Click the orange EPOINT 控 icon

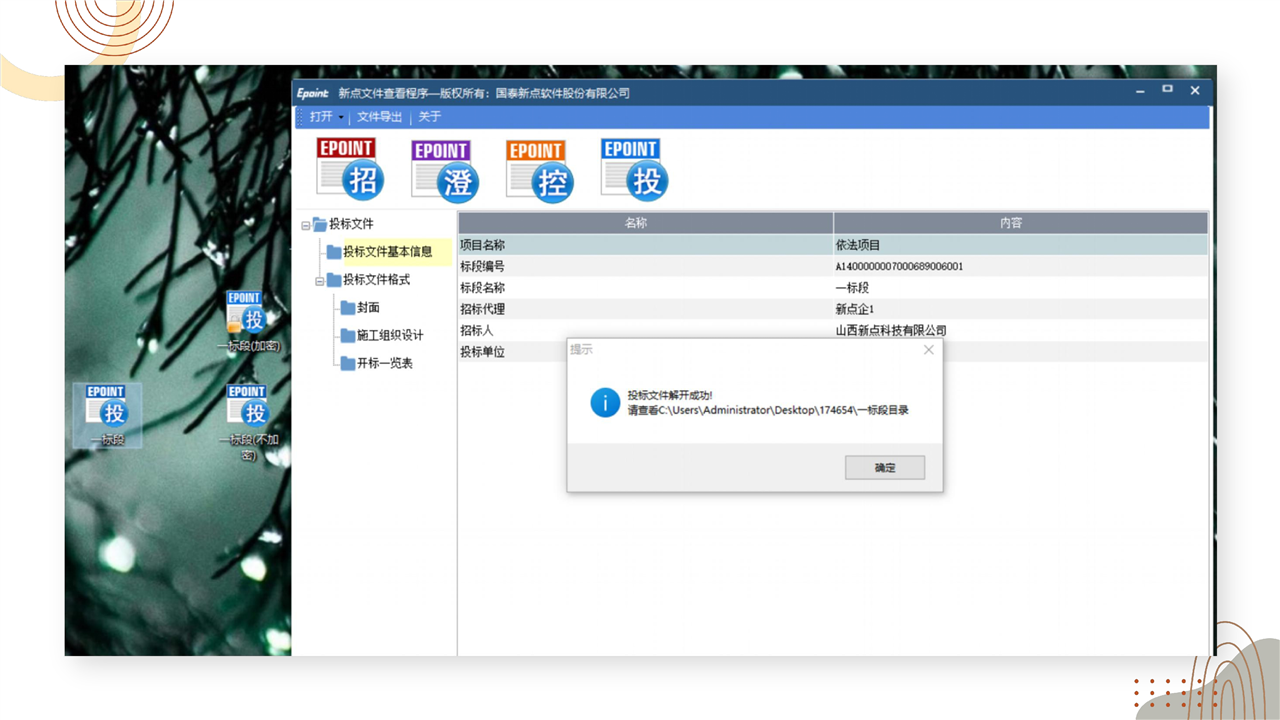click(x=540, y=170)
